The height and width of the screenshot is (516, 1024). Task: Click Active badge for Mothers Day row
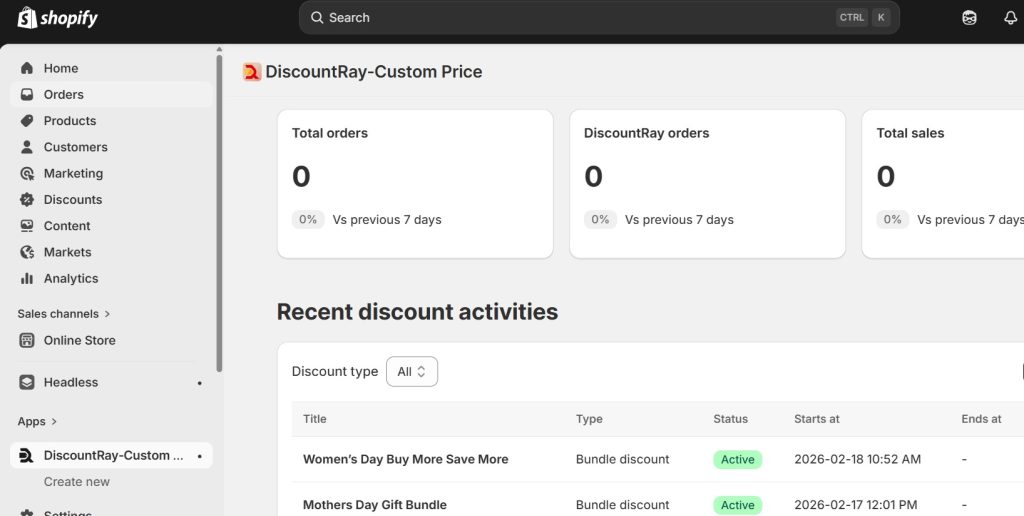pyautogui.click(x=737, y=505)
